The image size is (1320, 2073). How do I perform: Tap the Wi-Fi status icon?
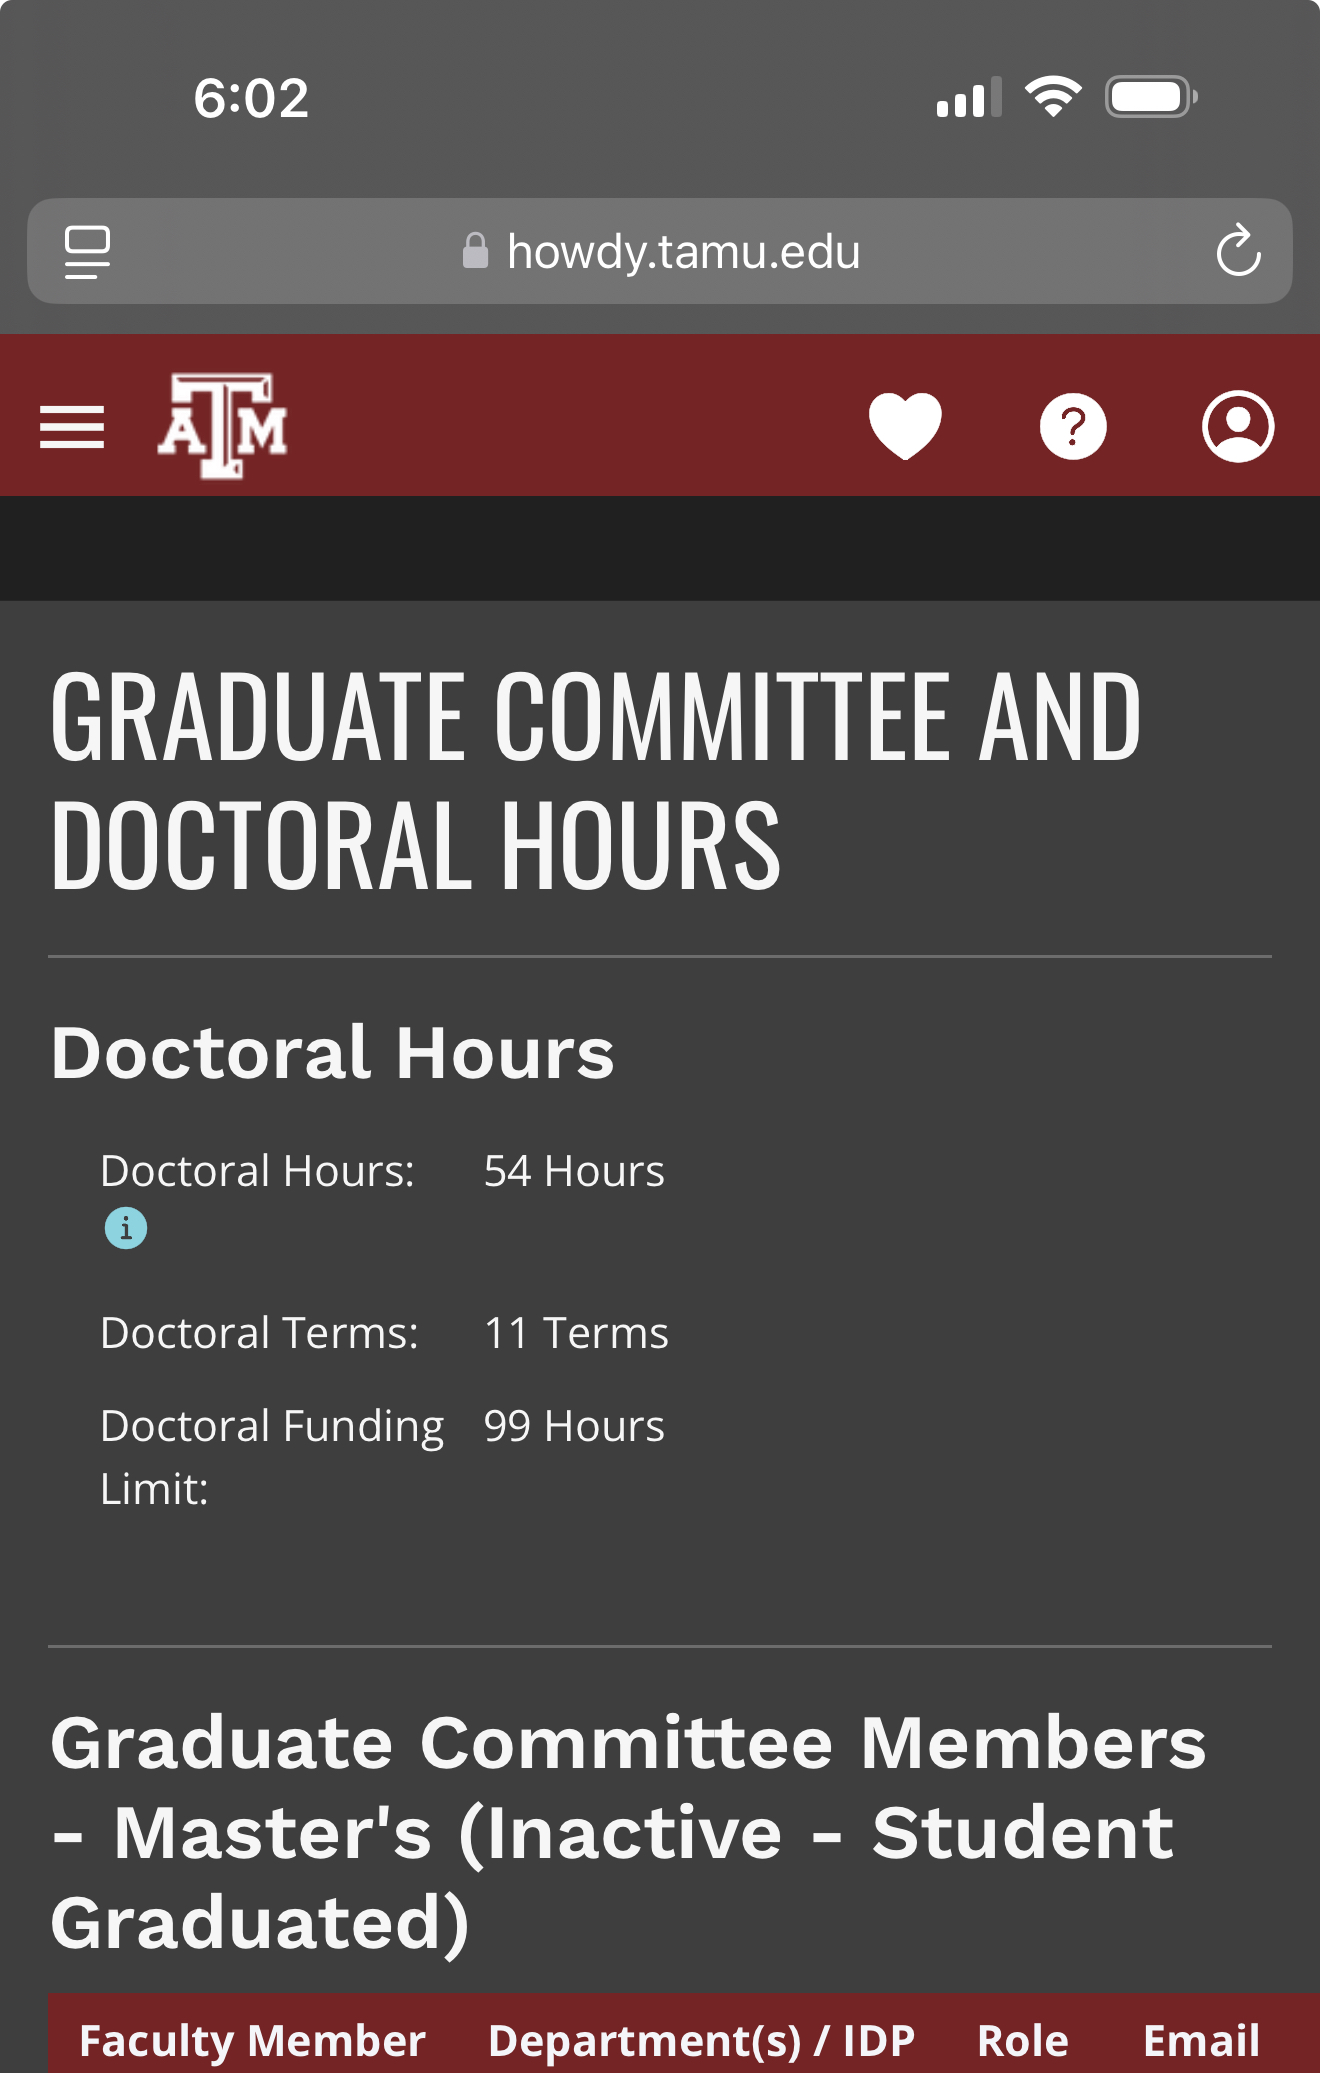[x=1053, y=96]
